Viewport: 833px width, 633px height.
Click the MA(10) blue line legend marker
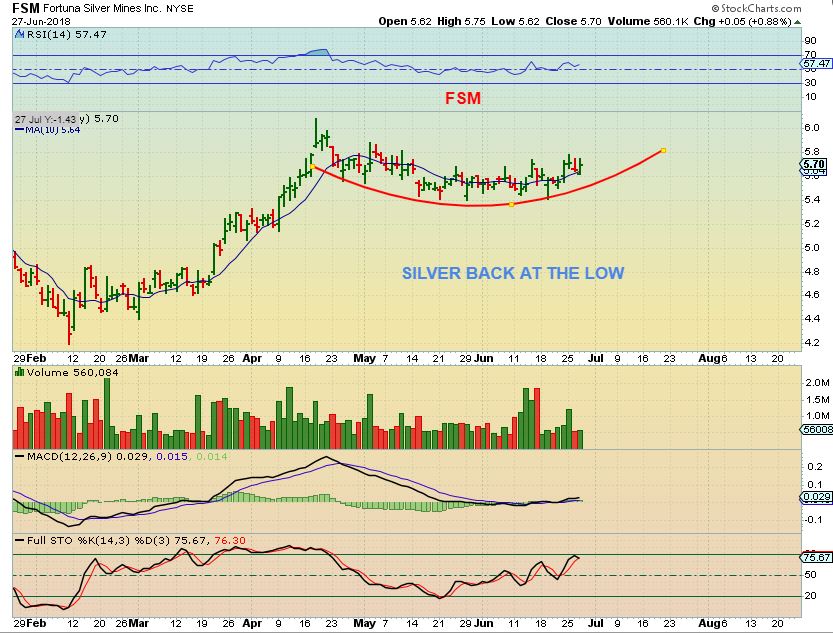[x=20, y=130]
